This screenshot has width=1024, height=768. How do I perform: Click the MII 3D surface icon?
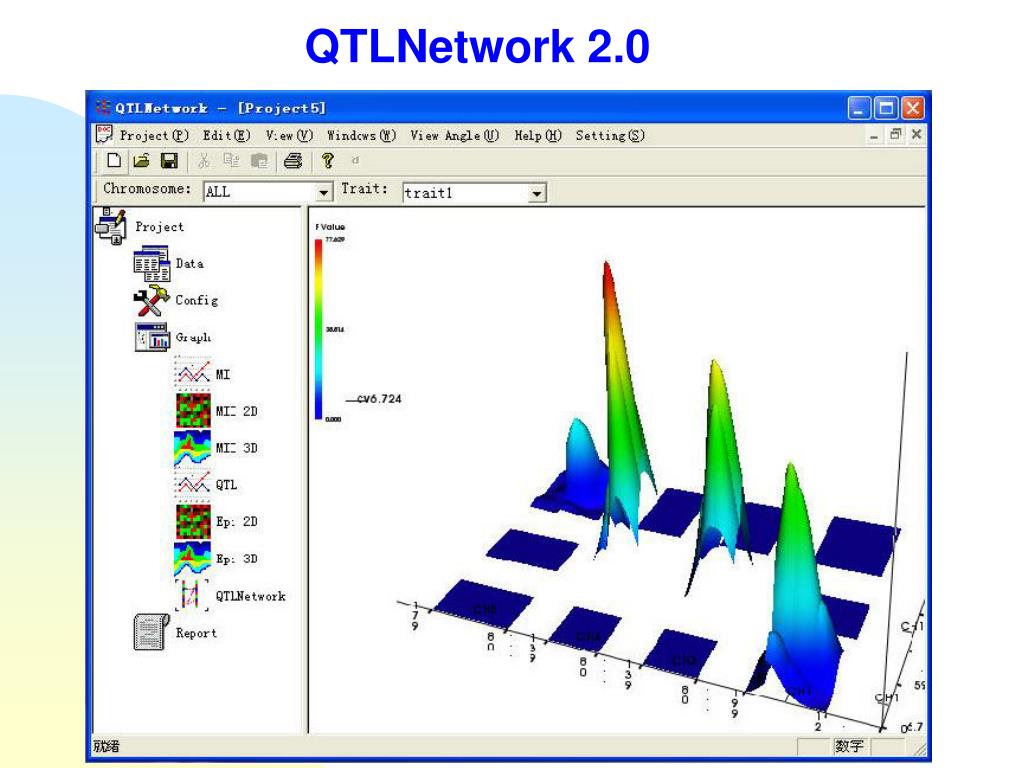click(193, 448)
